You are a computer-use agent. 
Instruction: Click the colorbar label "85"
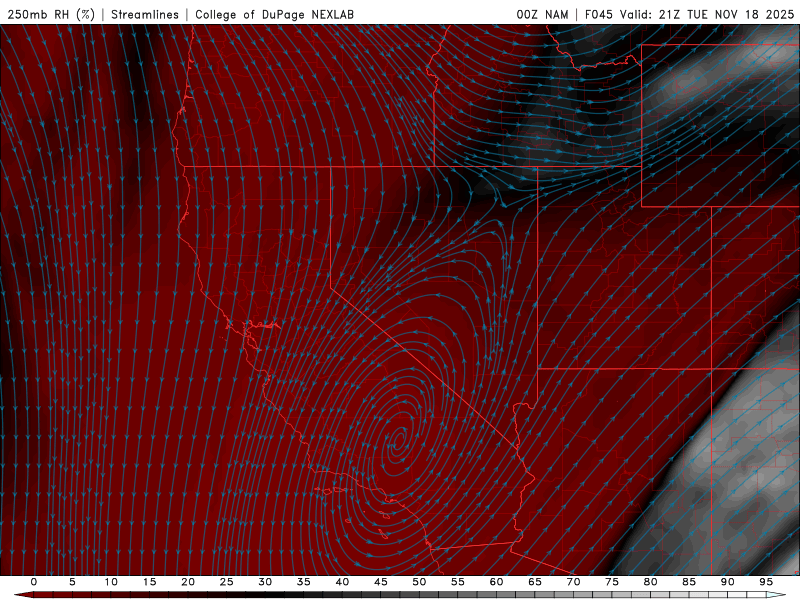point(689,582)
